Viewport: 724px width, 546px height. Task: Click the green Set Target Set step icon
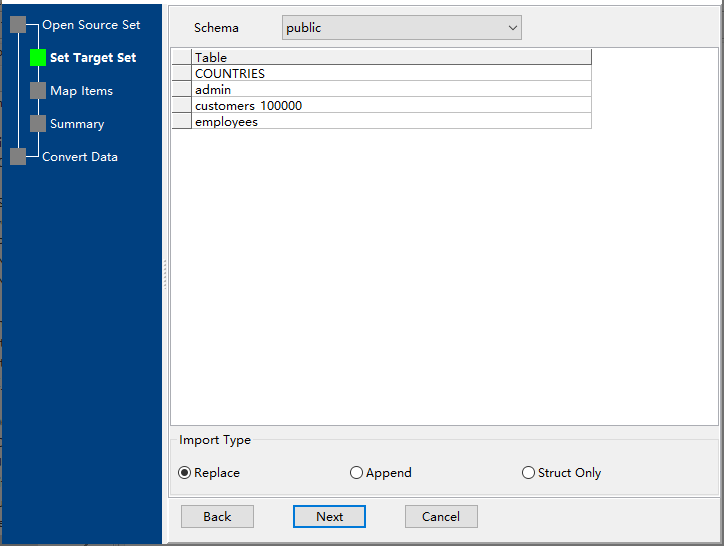[38, 58]
